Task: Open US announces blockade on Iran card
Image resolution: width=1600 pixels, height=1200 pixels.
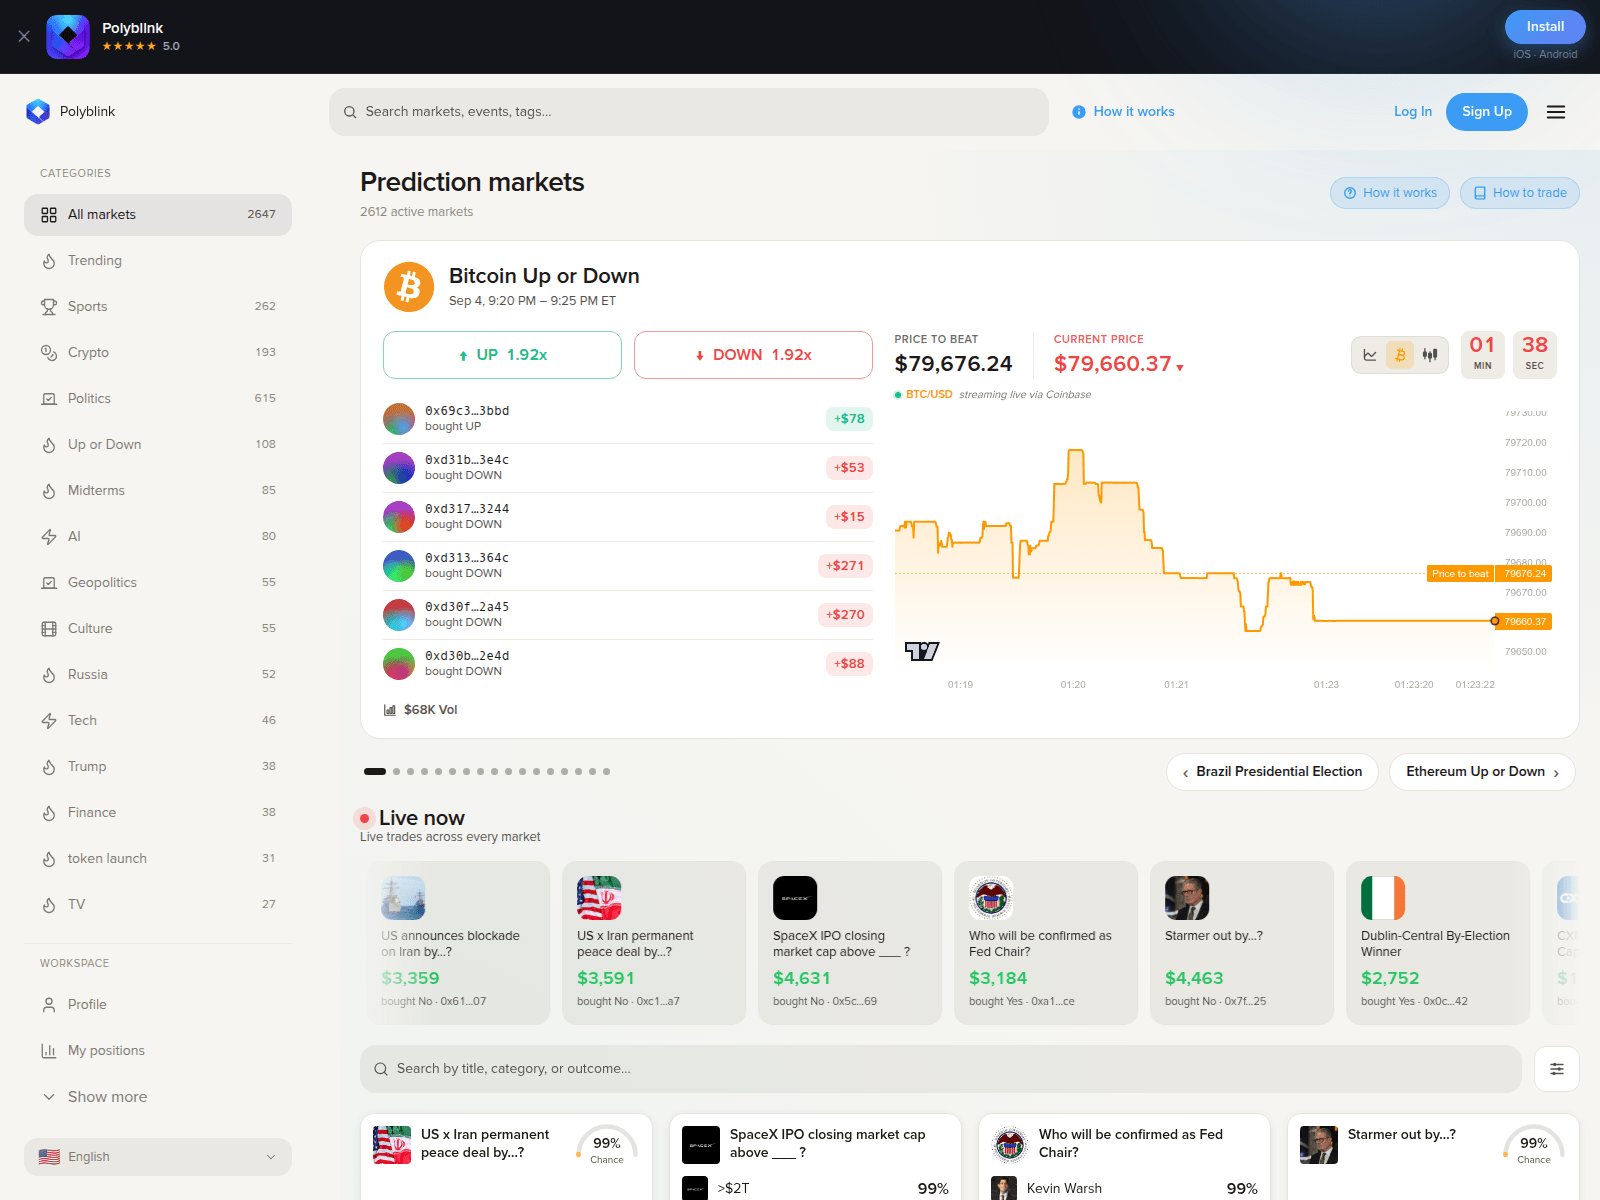Action: (458, 943)
